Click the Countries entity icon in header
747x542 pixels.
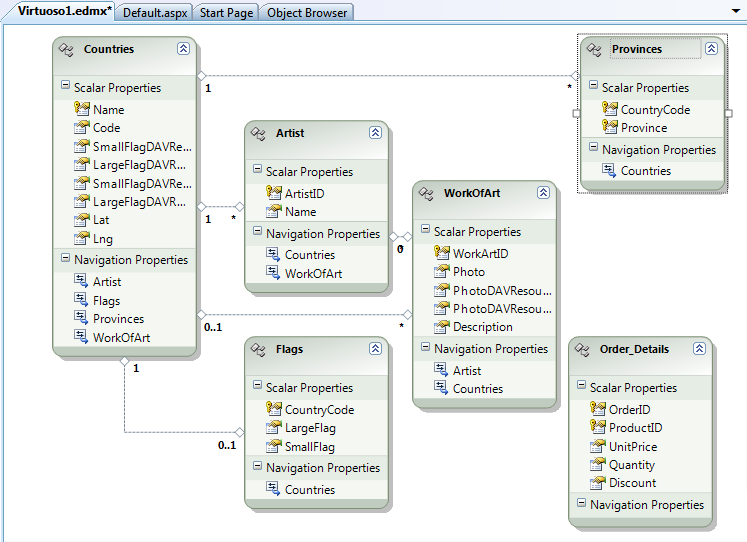pos(67,49)
